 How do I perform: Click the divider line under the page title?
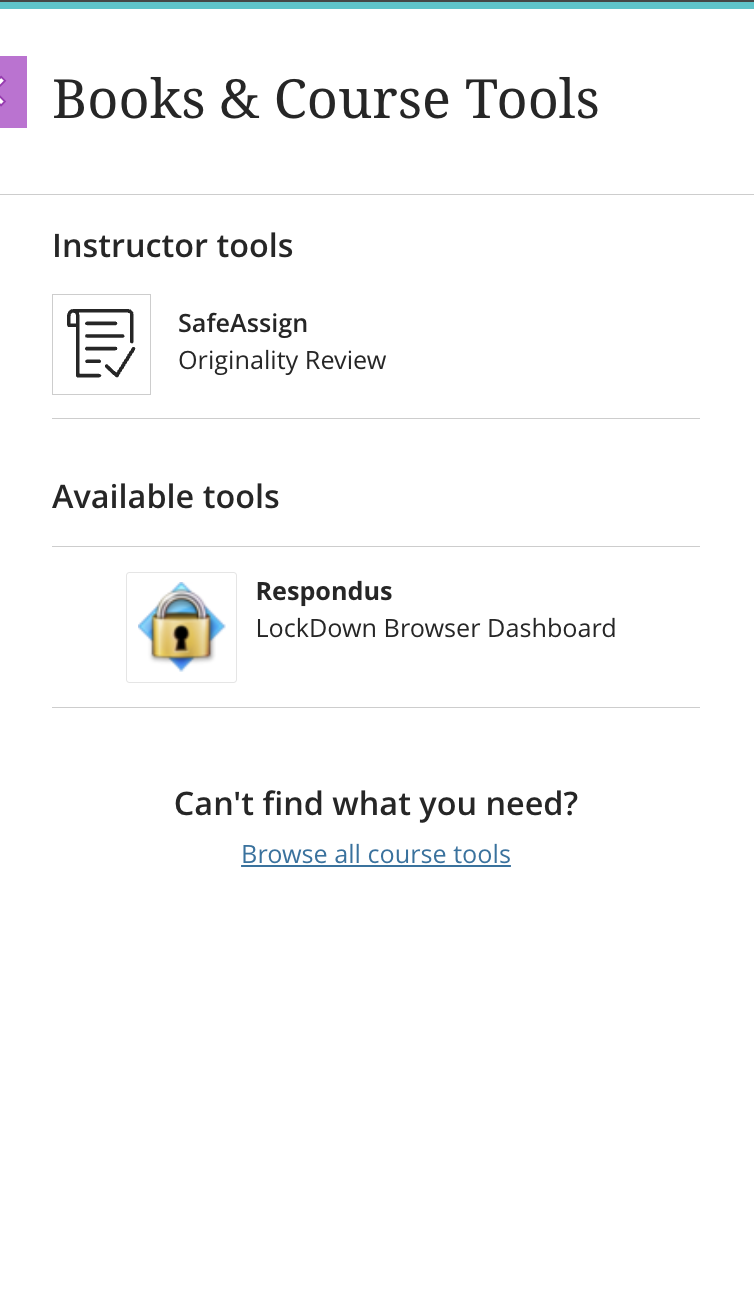tap(377, 194)
